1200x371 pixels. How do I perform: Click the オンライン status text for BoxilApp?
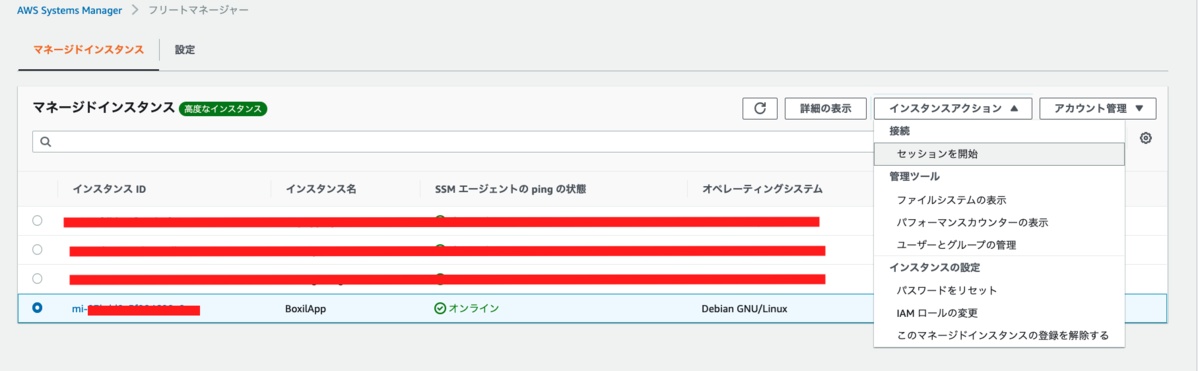tap(474, 308)
